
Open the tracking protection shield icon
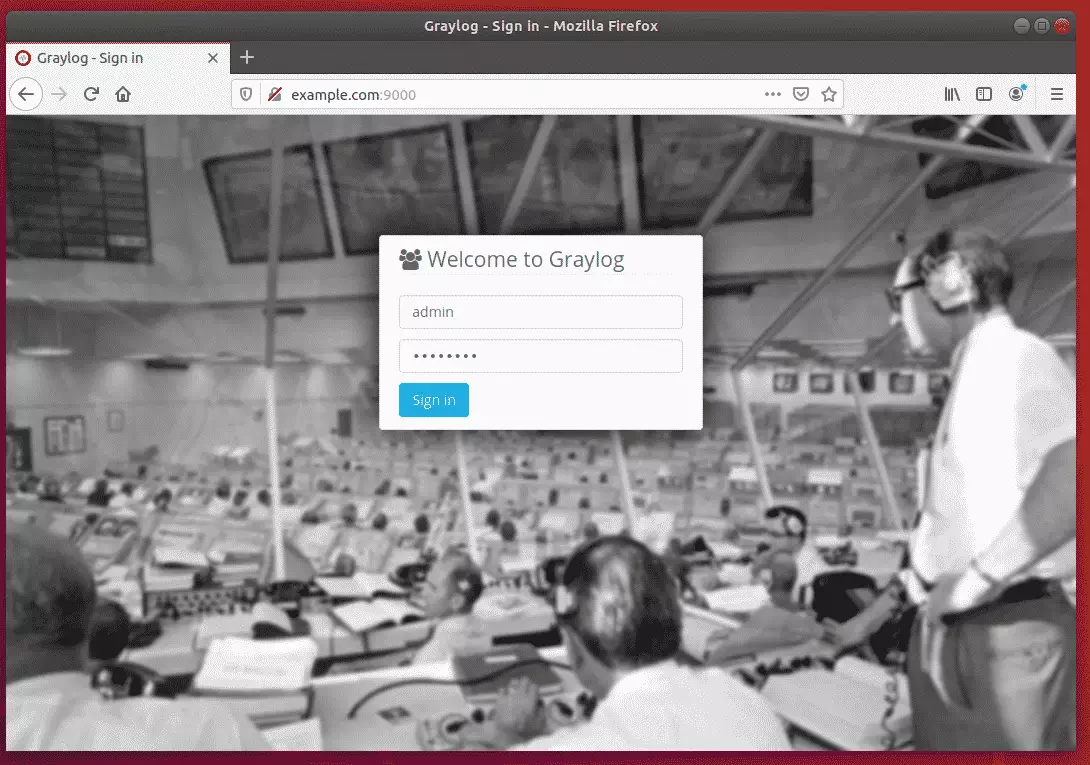[x=246, y=95]
